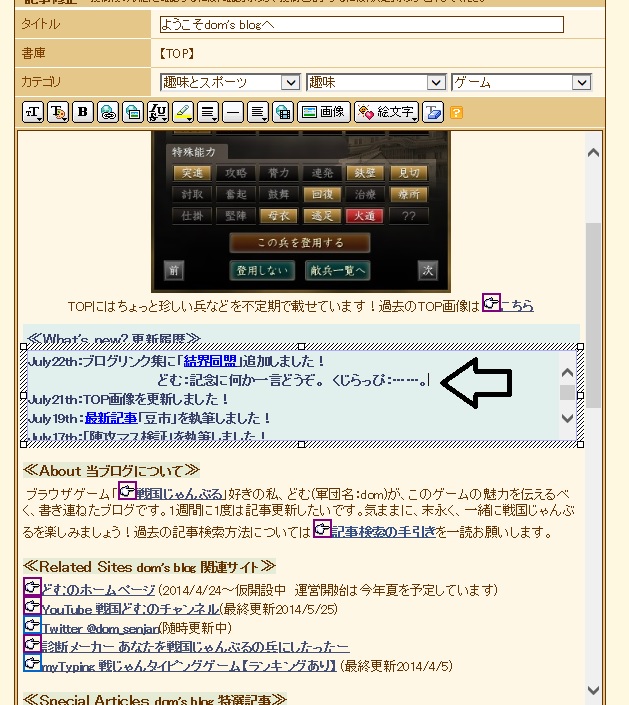
Task: Open the orange help question icon
Action: [x=456, y=112]
